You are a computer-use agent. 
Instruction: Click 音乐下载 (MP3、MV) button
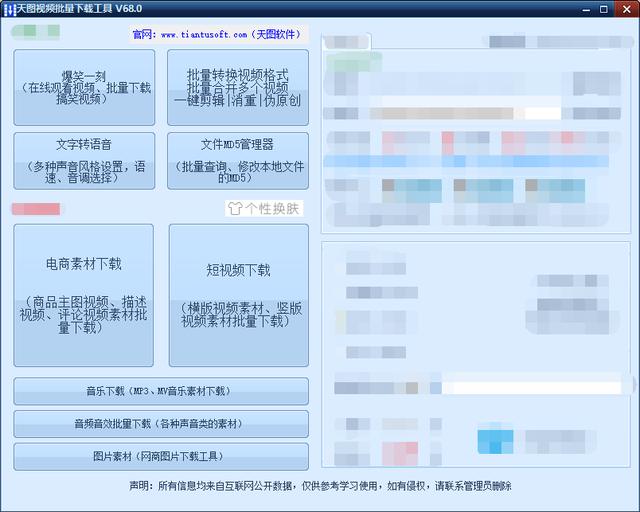click(161, 391)
